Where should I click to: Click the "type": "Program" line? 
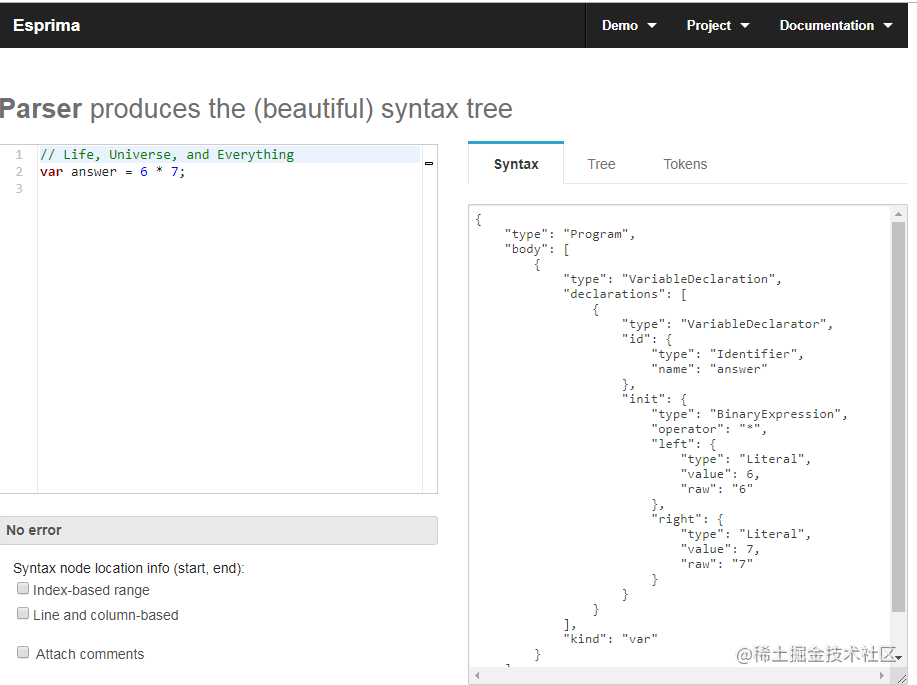[570, 234]
